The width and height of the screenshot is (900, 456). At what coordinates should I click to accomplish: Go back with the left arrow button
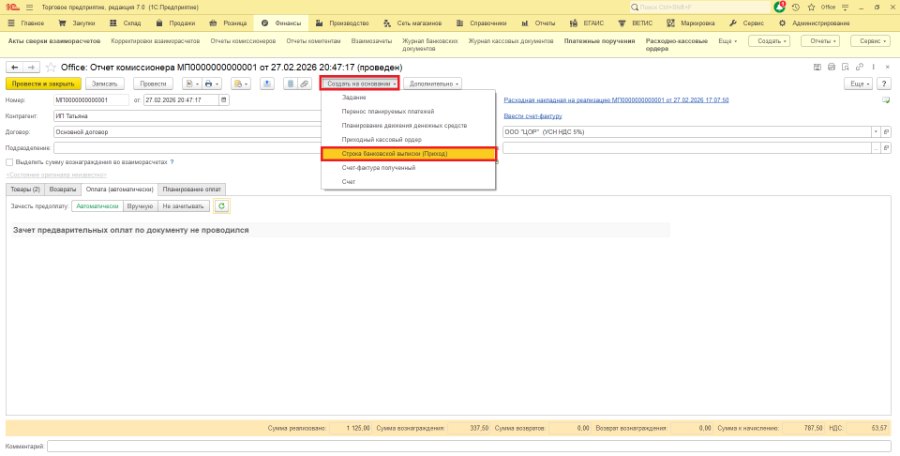[15, 68]
